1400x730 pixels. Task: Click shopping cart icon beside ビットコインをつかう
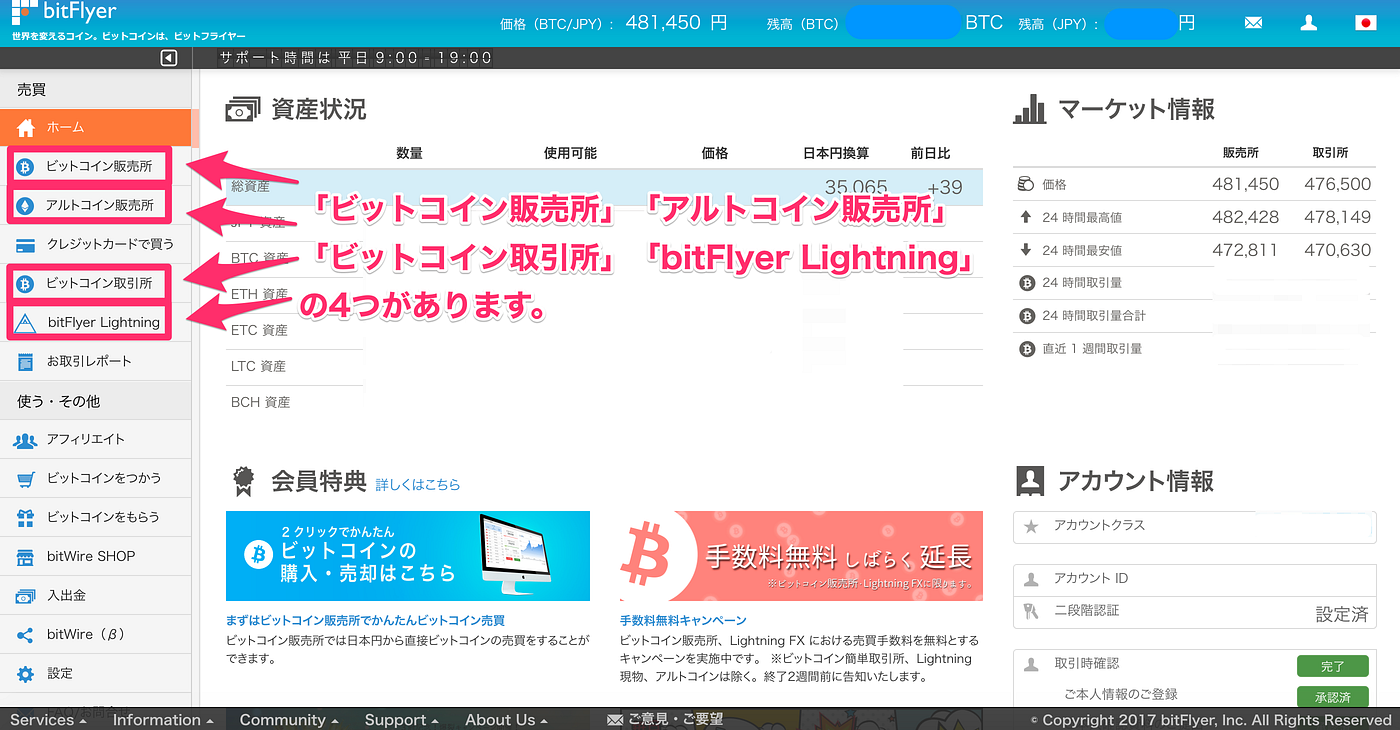(x=26, y=479)
